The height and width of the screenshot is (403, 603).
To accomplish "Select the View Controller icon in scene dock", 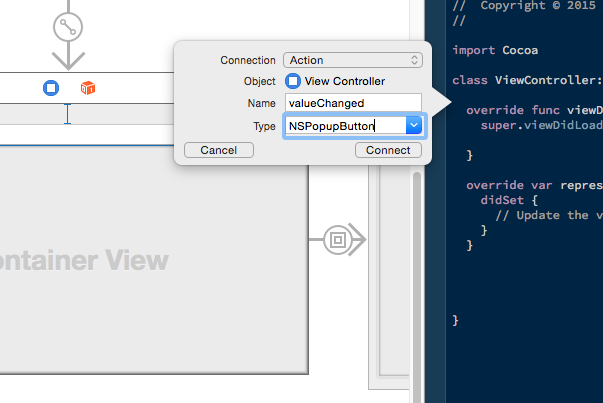I will (x=51, y=88).
